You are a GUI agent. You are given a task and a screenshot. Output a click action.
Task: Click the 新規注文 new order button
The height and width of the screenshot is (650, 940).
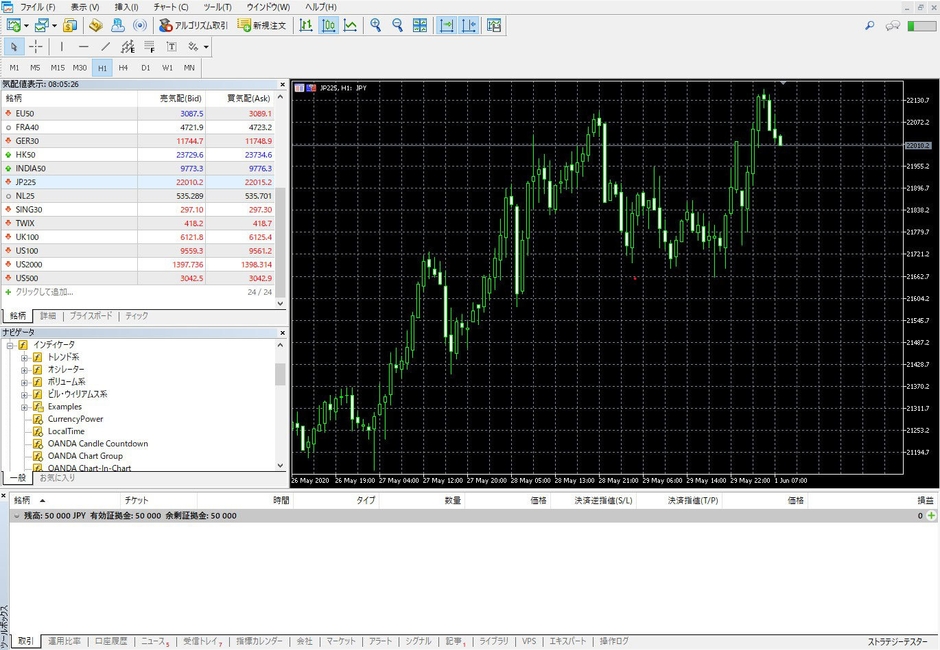262,25
